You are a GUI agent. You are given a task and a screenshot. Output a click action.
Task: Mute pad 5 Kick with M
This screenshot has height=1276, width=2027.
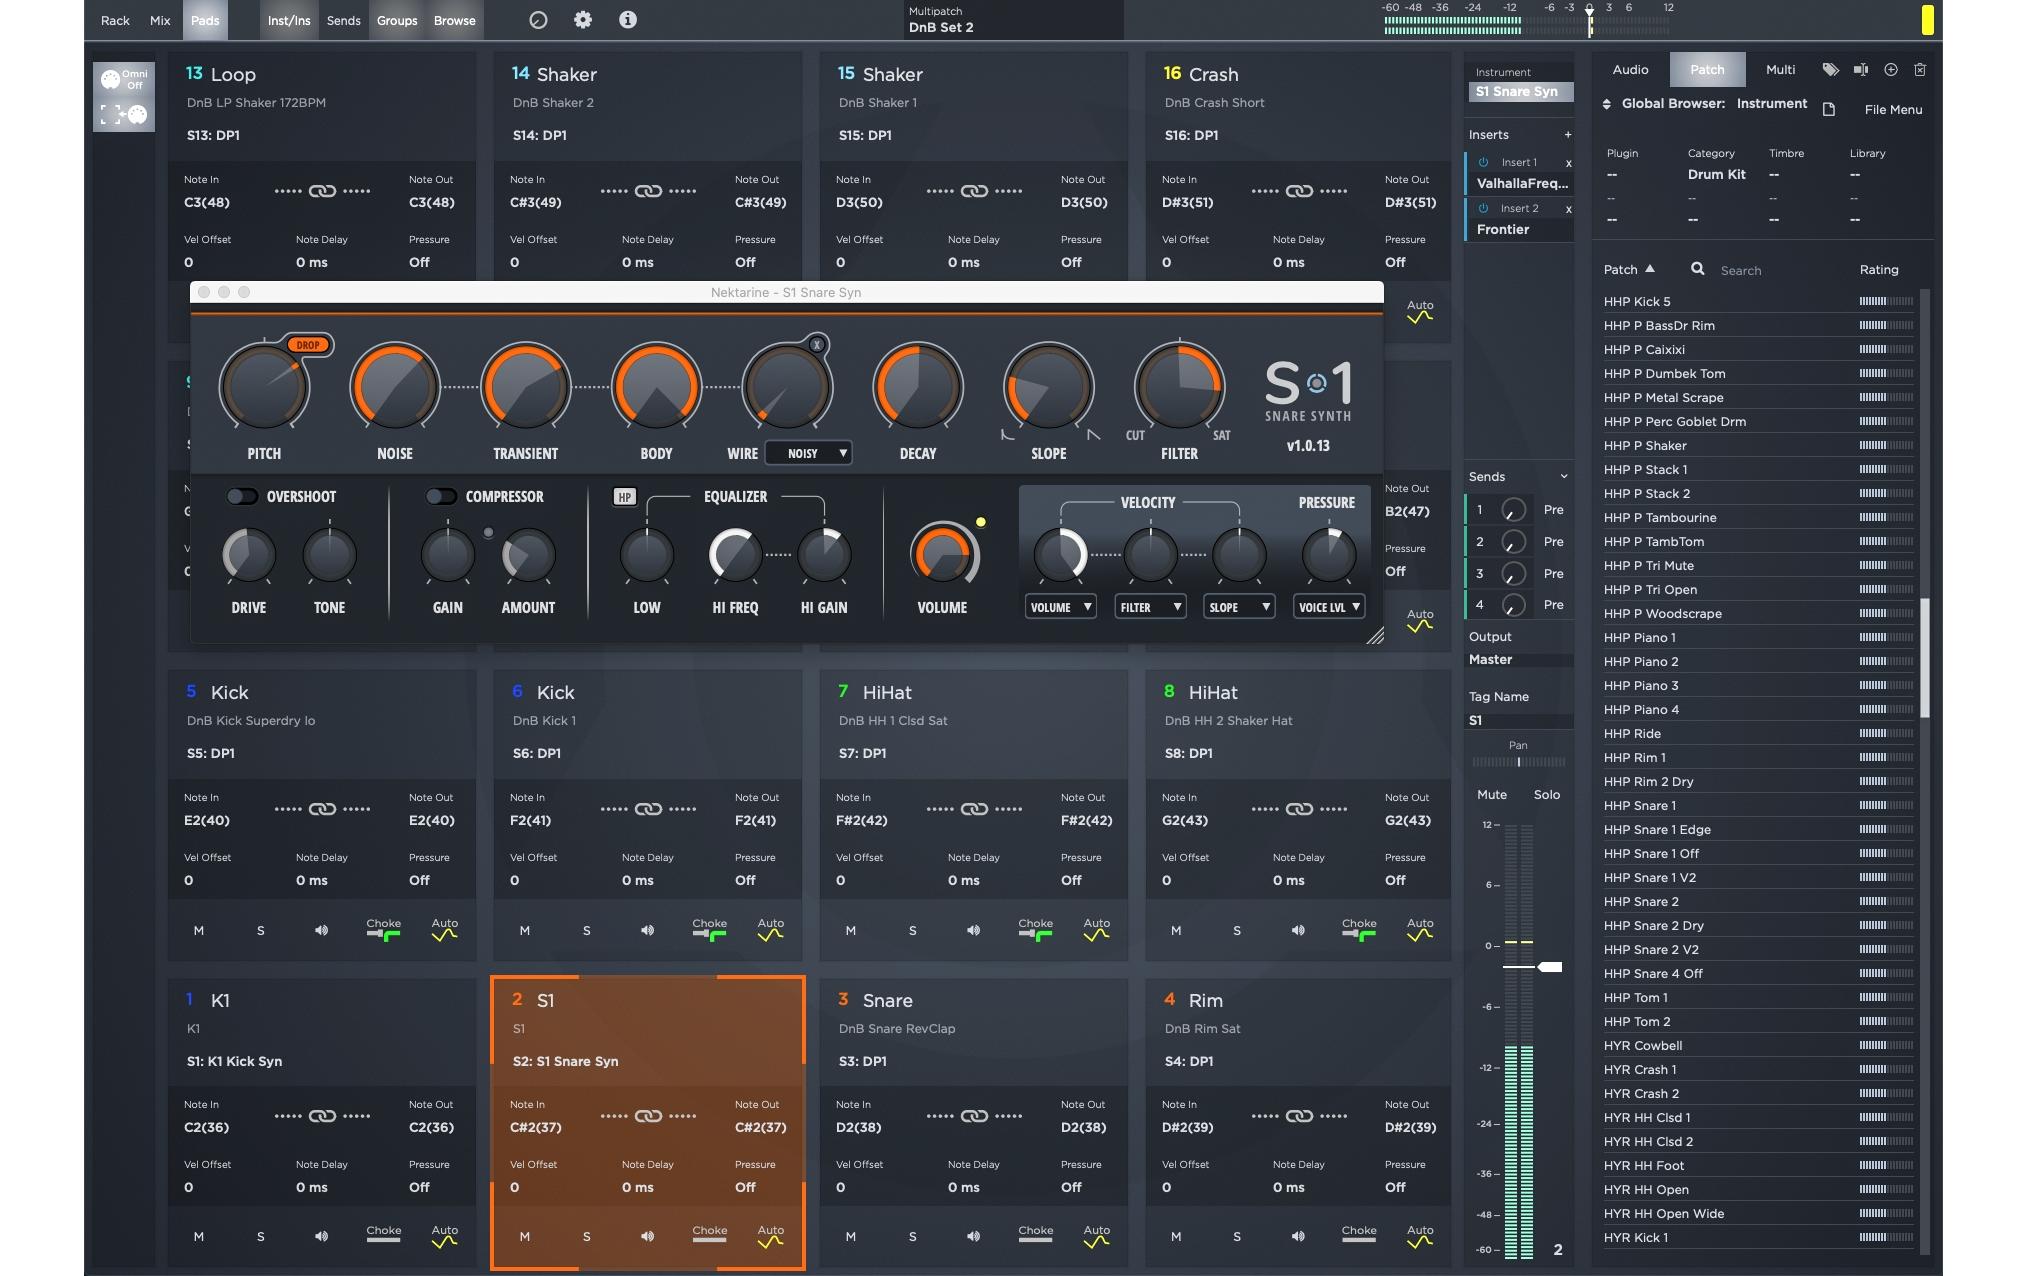coord(199,931)
